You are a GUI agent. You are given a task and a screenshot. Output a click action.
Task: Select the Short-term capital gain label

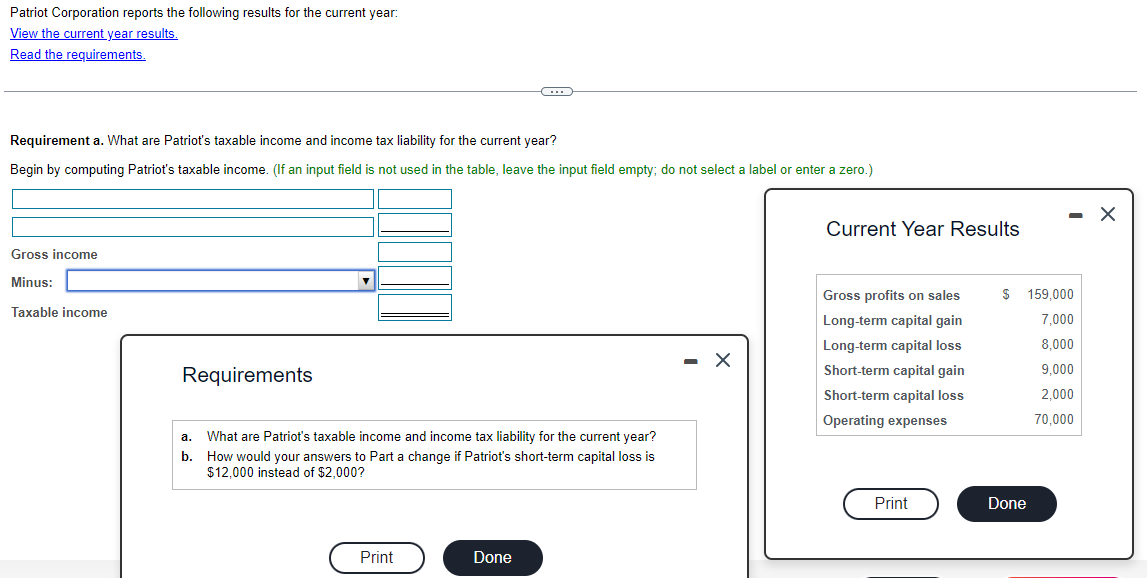[894, 370]
